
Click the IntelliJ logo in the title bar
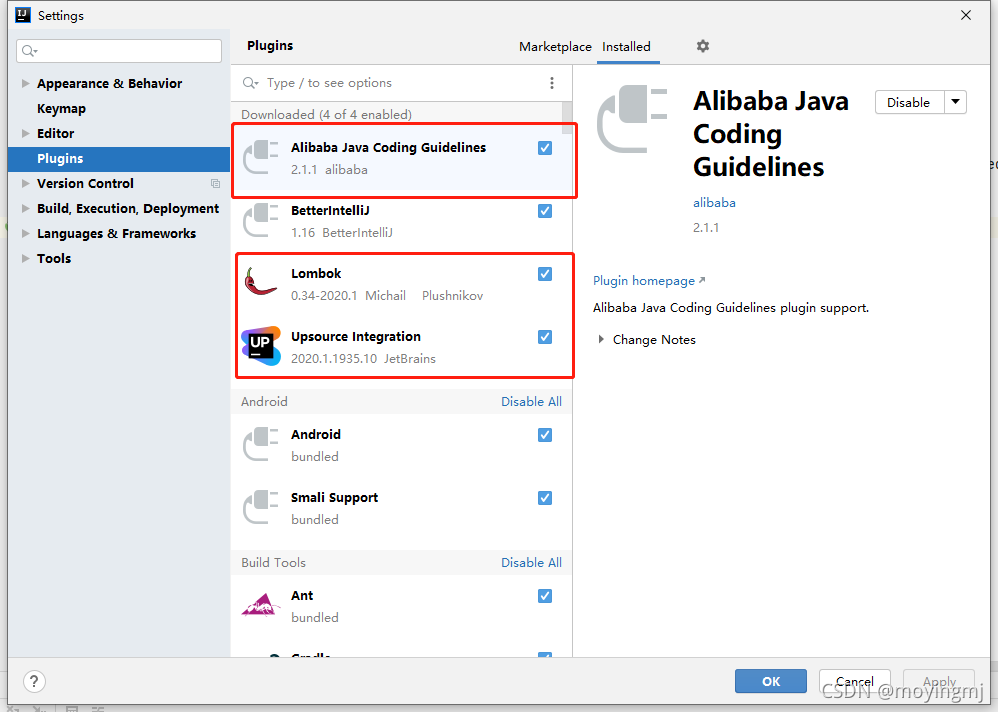click(23, 15)
